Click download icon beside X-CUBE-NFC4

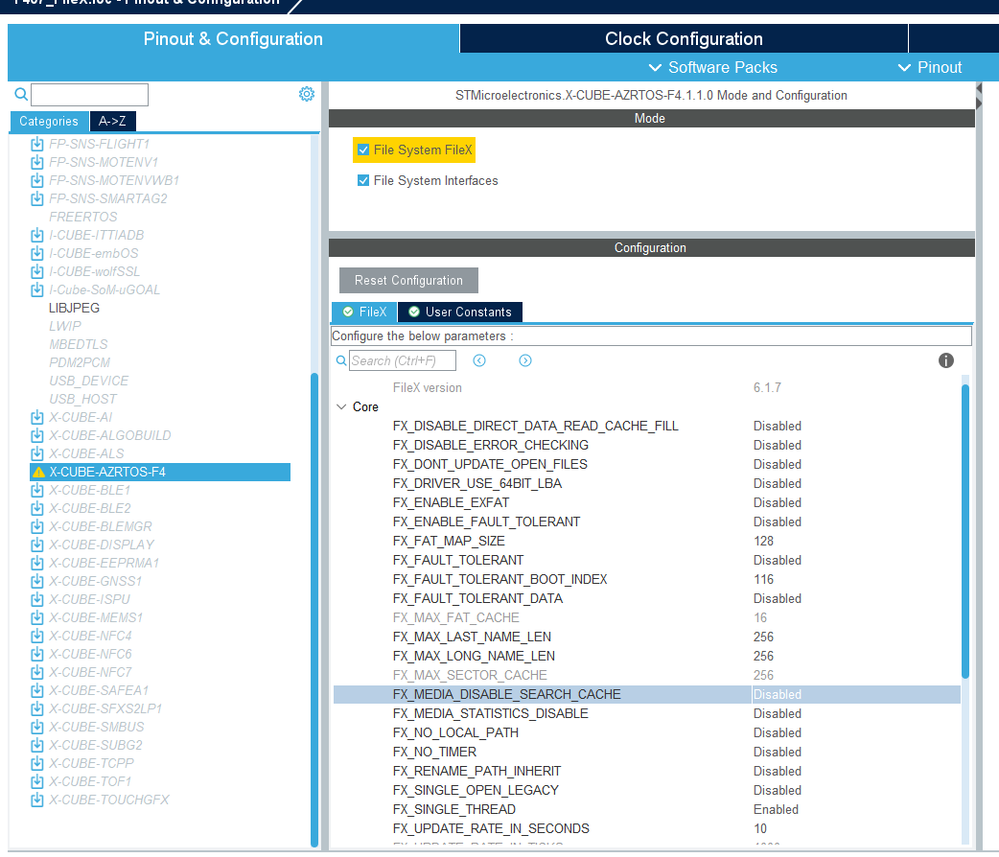pos(37,636)
